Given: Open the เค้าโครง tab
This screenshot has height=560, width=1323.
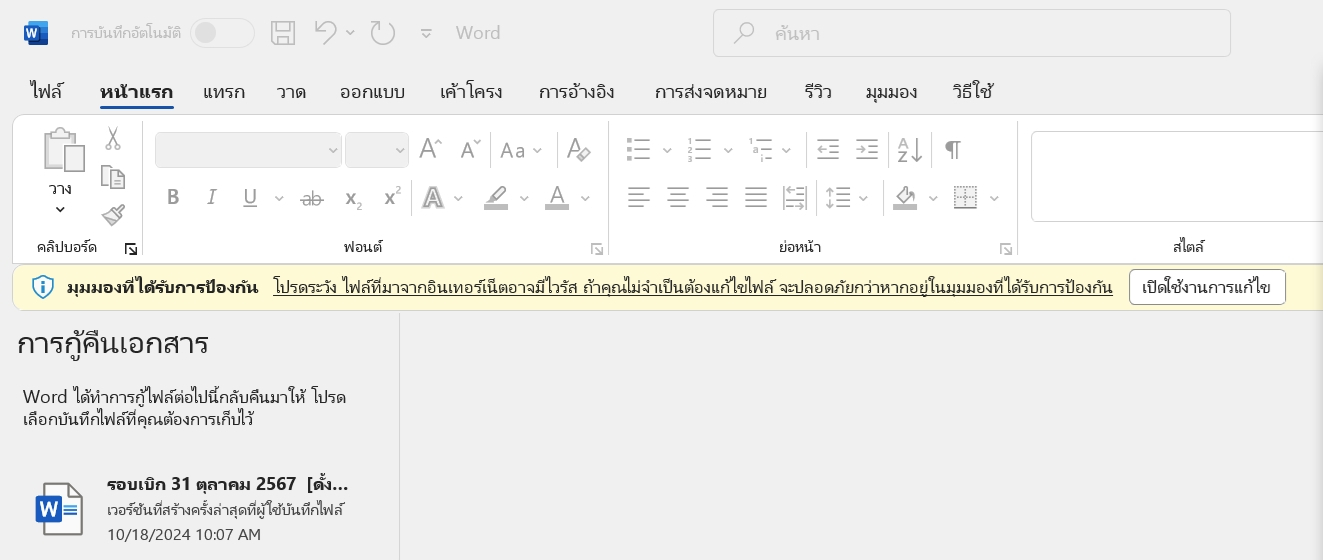Looking at the screenshot, I should pyautogui.click(x=471, y=92).
